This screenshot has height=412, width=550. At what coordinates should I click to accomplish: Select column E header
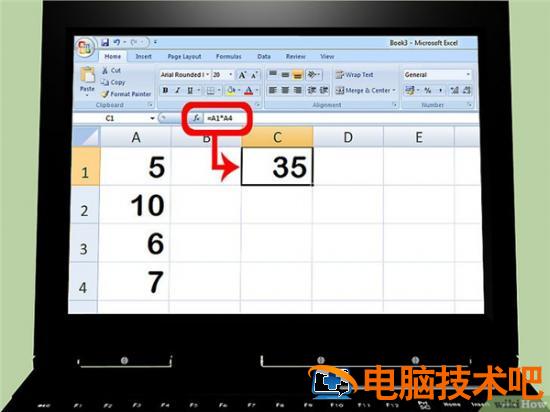point(419,137)
